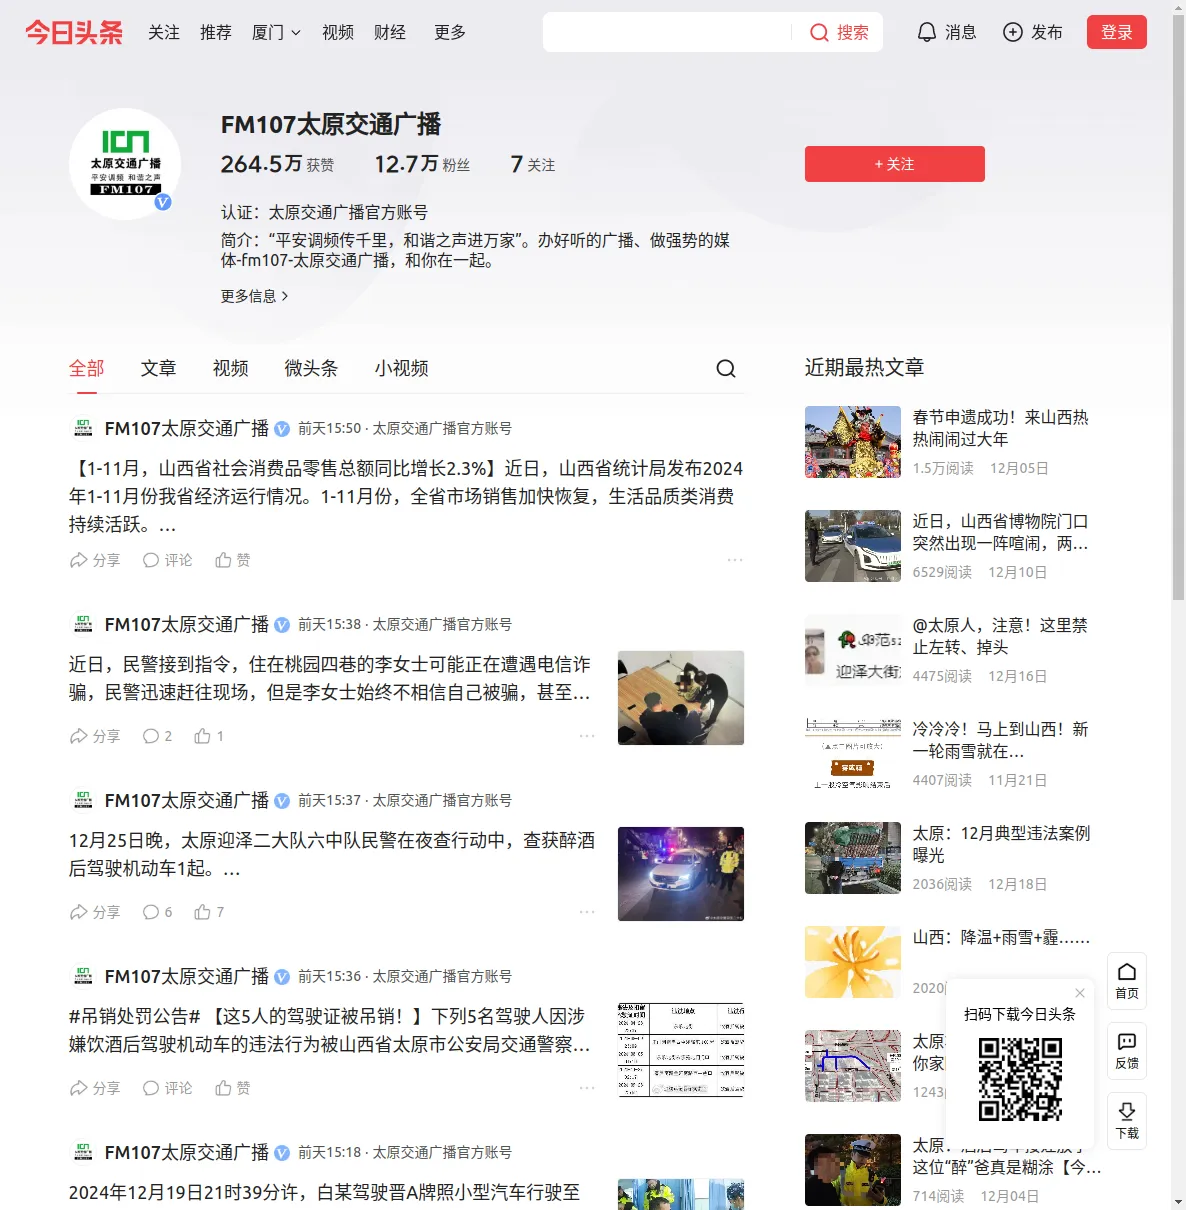1186x1210 pixels.
Task: Click the red 登录 button
Action: (x=1117, y=33)
